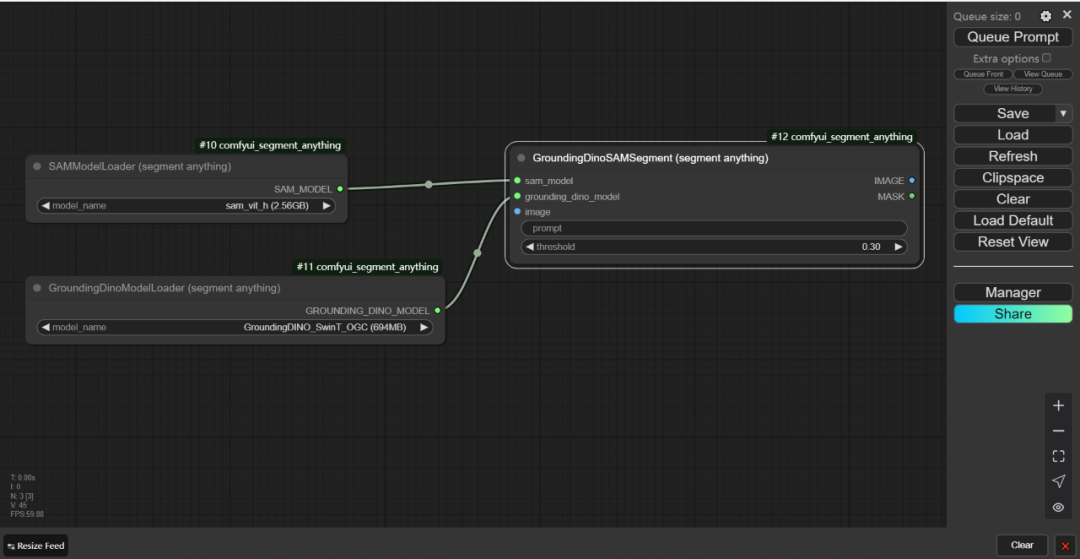Viewport: 1080px width, 559px height.
Task: Click the GROUNDING_DINO_MODEL output socket
Action: tap(437, 310)
